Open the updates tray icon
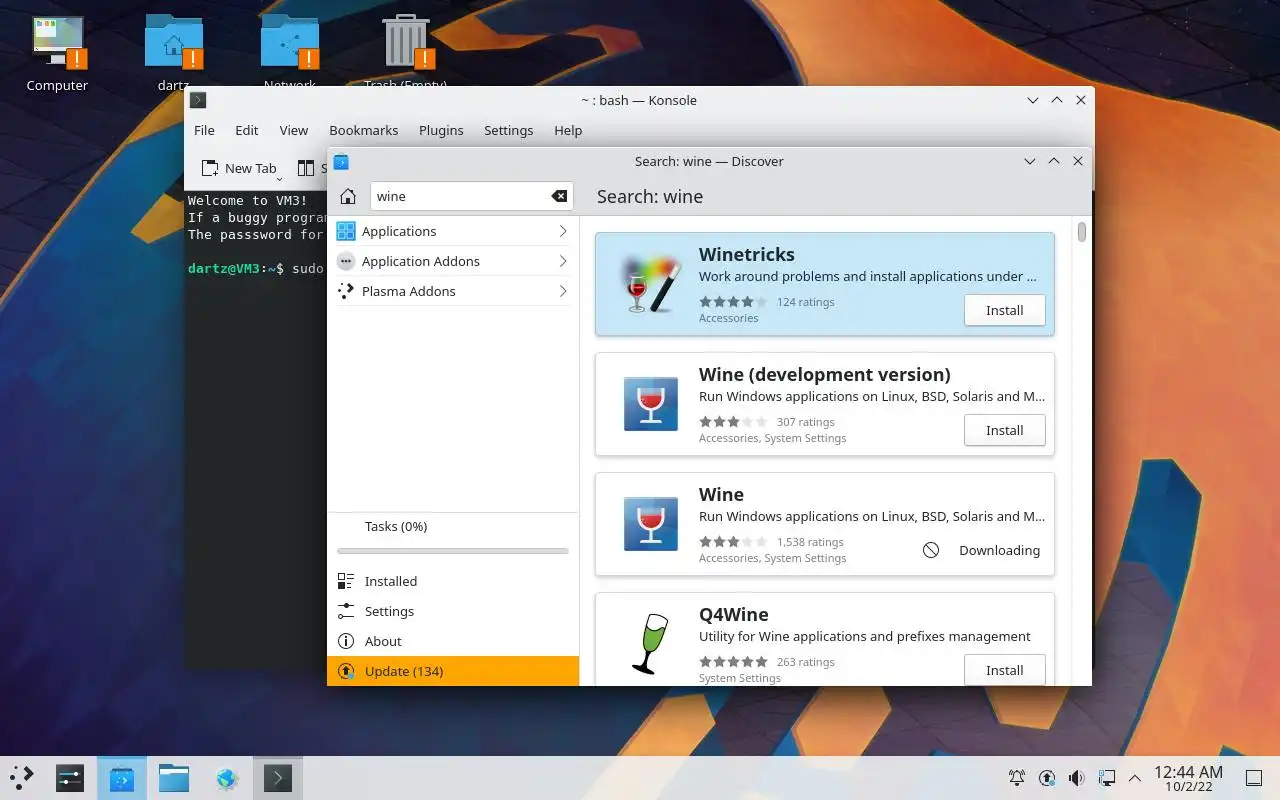The image size is (1280, 800). (x=1047, y=778)
